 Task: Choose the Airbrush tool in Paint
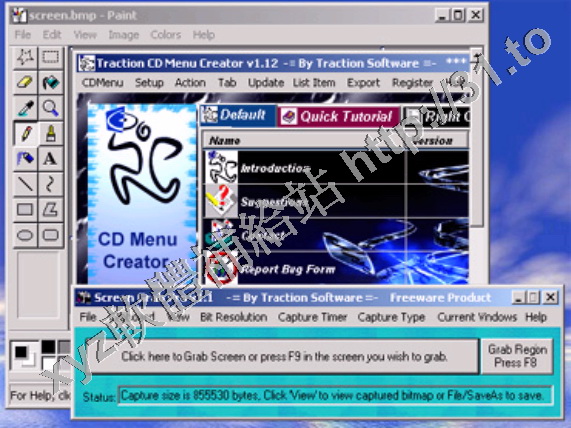click(x=25, y=159)
